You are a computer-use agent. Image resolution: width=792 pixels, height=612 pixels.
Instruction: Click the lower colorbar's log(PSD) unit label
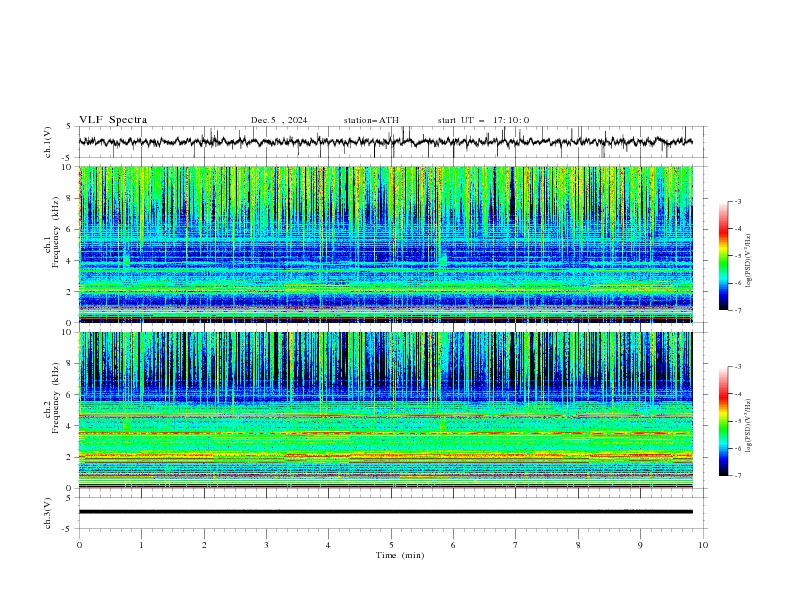point(749,425)
